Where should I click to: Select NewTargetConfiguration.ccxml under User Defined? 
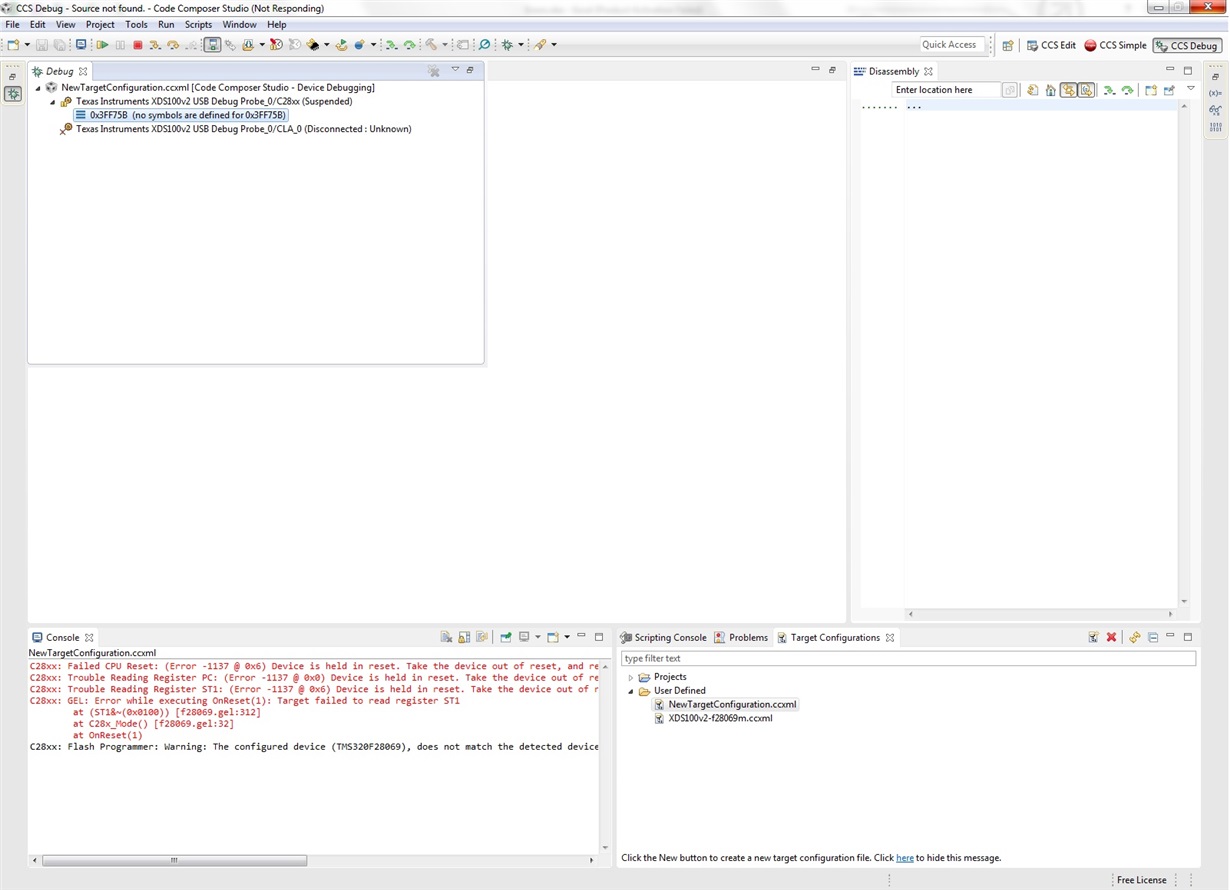(732, 705)
